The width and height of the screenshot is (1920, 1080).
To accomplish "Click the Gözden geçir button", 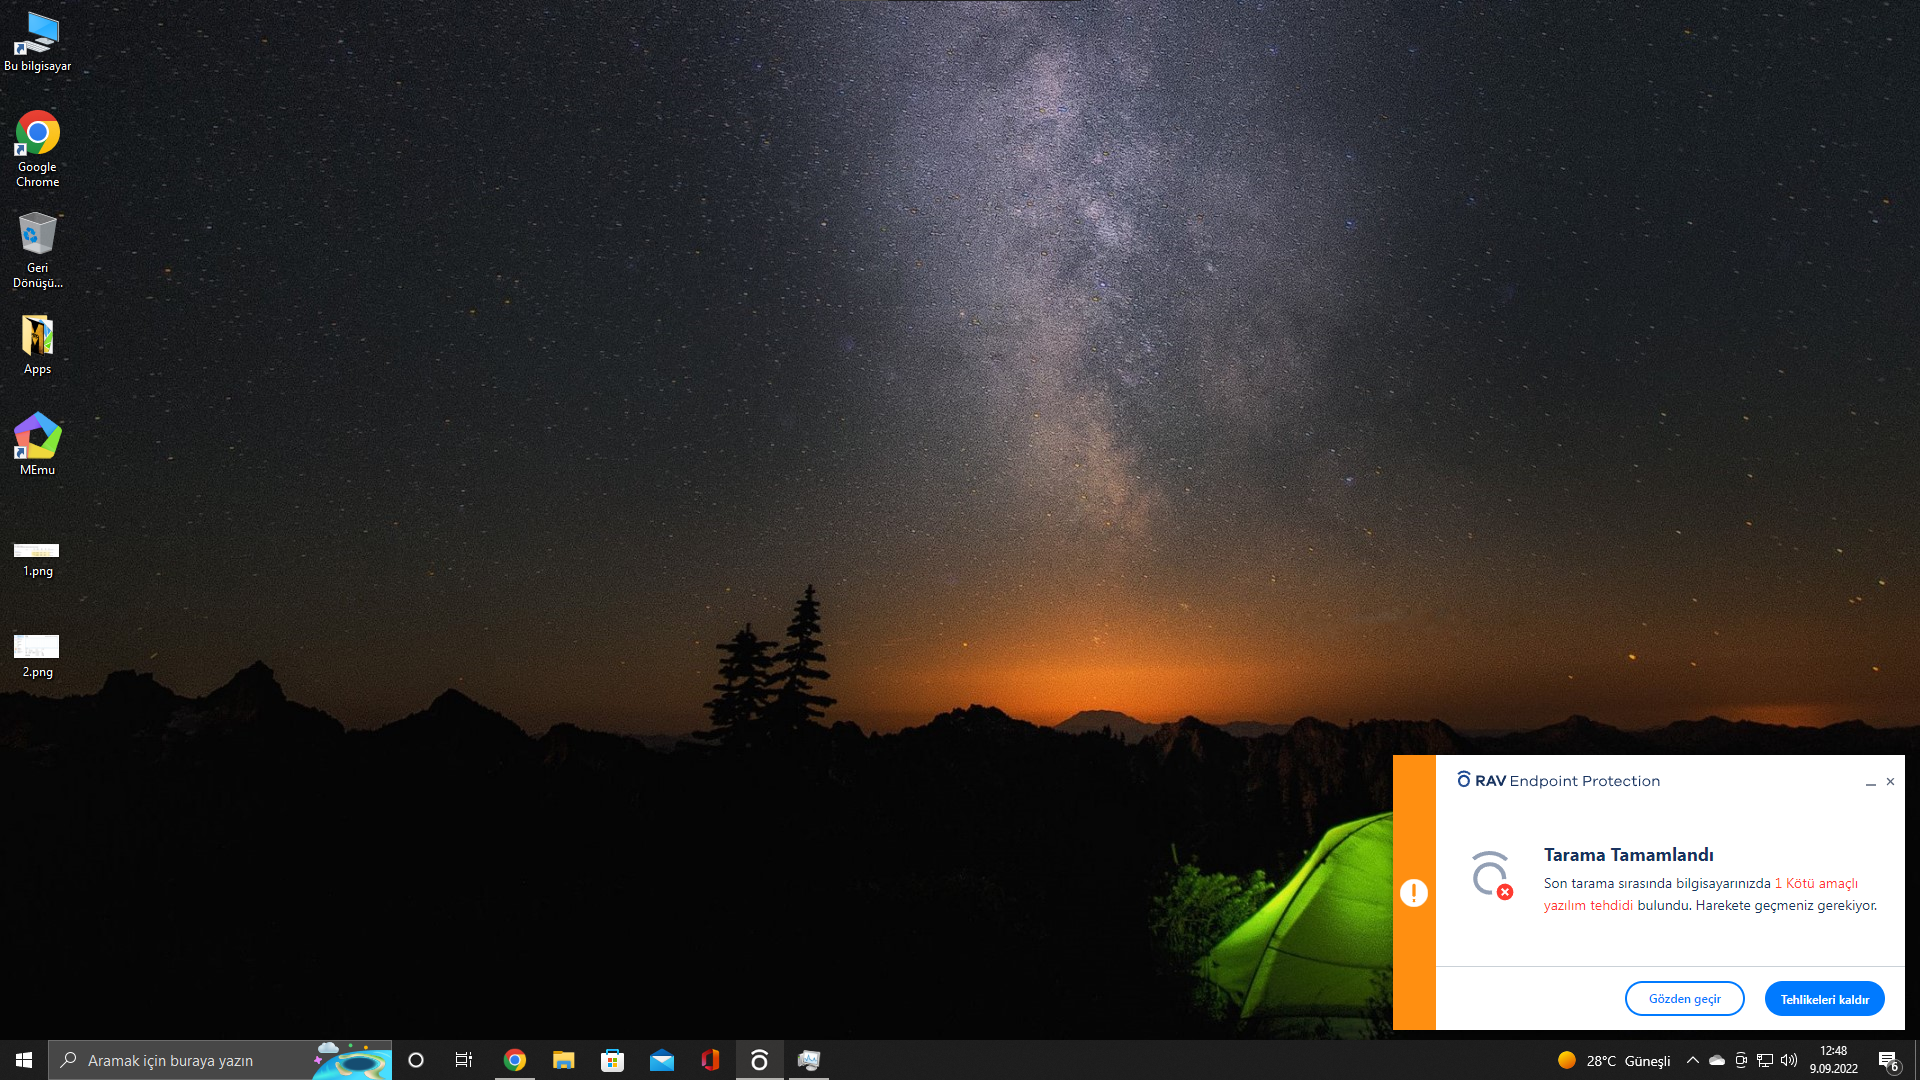I will pyautogui.click(x=1684, y=999).
